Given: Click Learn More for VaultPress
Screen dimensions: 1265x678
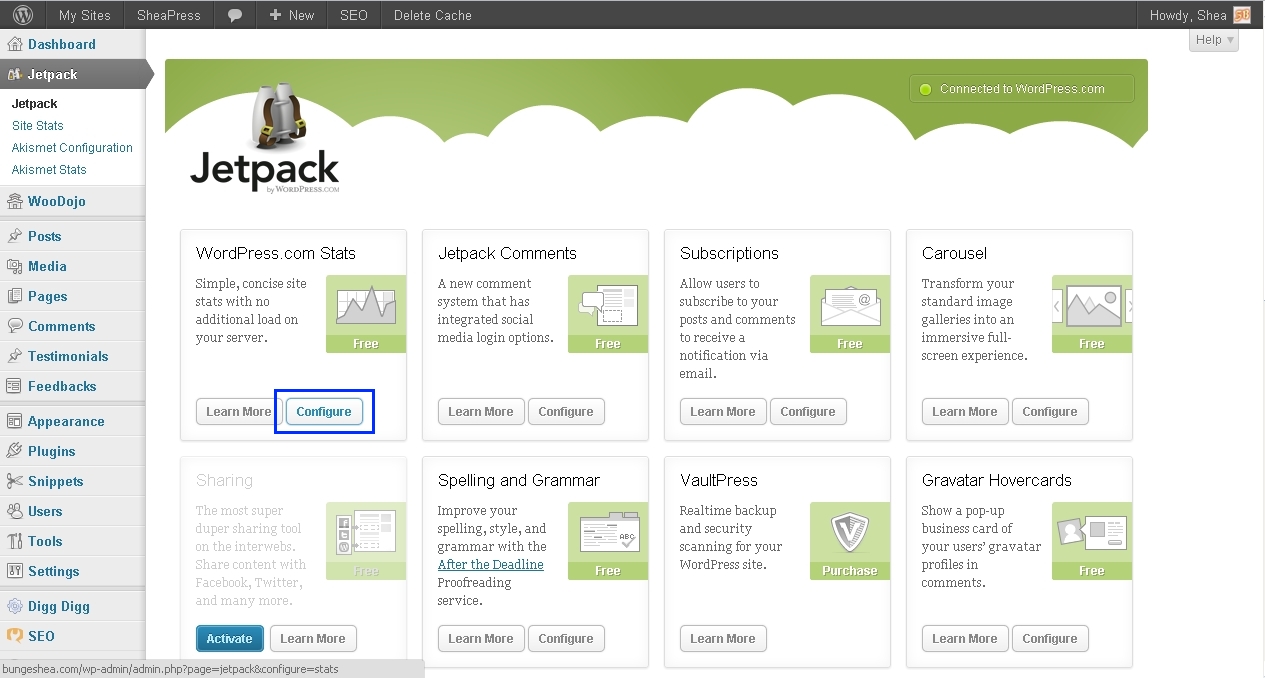Looking at the screenshot, I should point(723,639).
